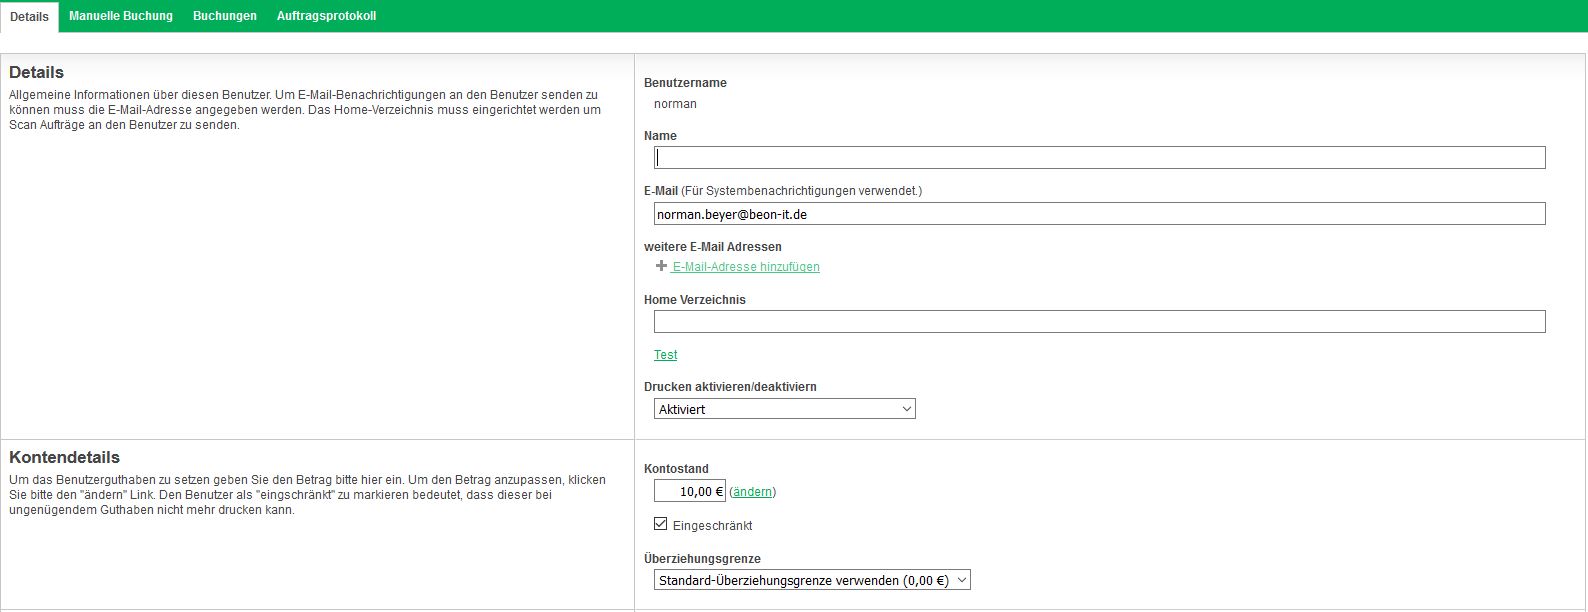1588x612 pixels.
Task: Switch to the Manuelle Buchung tab
Action: pyautogui.click(x=121, y=16)
